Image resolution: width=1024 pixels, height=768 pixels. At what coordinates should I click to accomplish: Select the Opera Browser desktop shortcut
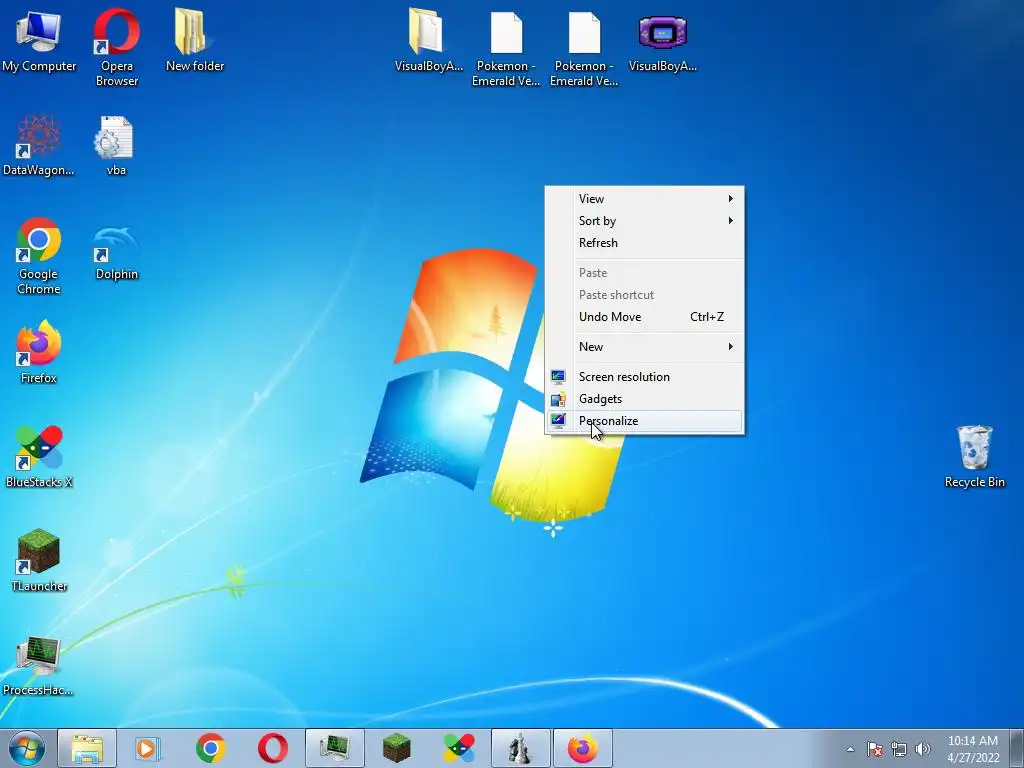(x=116, y=47)
